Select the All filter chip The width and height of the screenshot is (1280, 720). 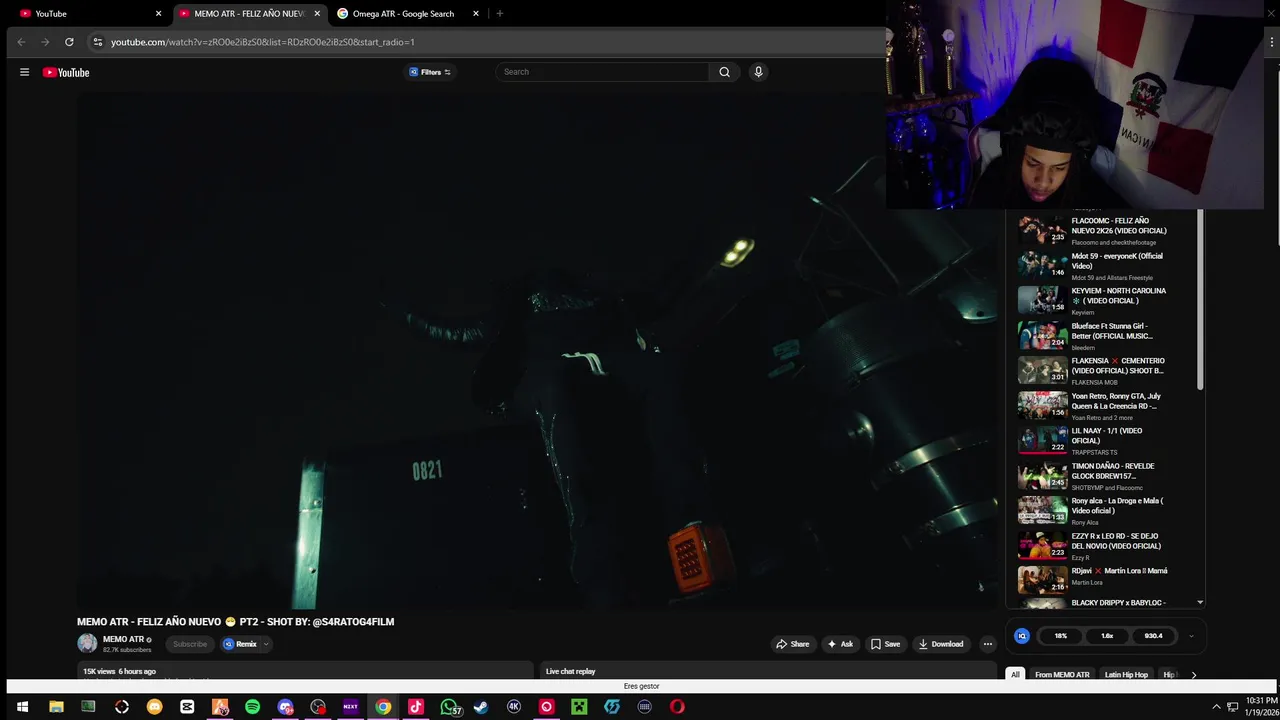point(1015,675)
